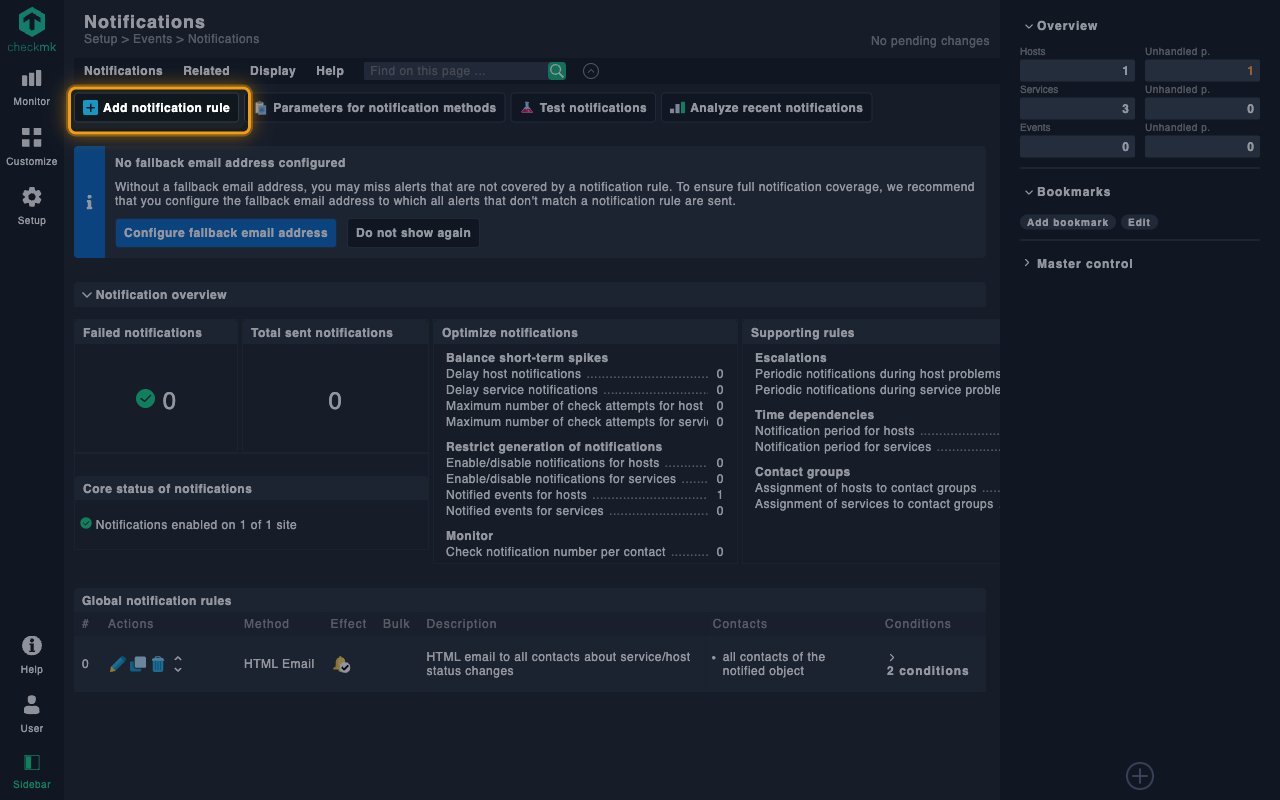This screenshot has height=800, width=1280.
Task: Collapse the Overview sidebar snapin
Action: [1059, 26]
